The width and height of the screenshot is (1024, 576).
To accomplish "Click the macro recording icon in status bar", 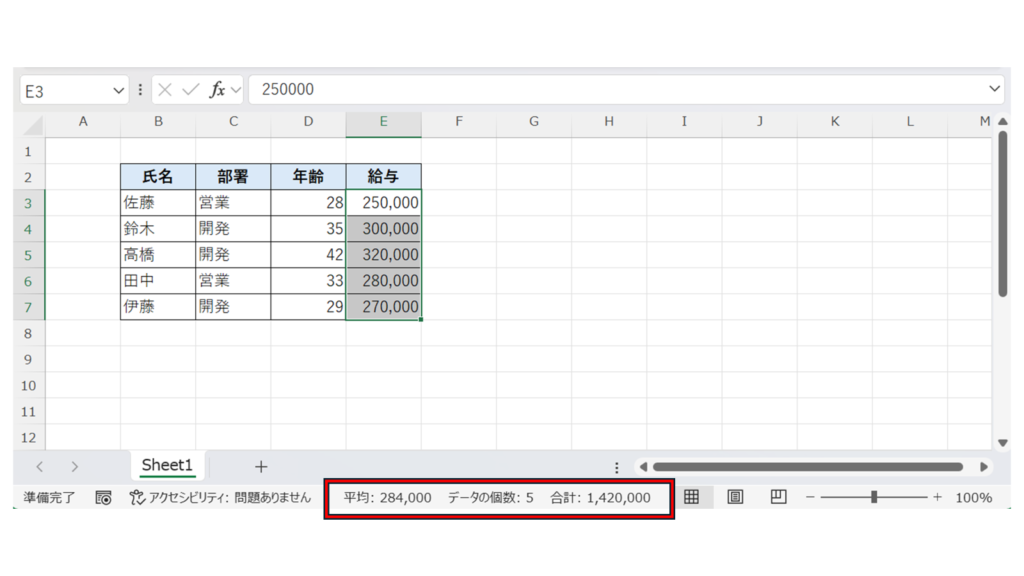I will coord(103,498).
